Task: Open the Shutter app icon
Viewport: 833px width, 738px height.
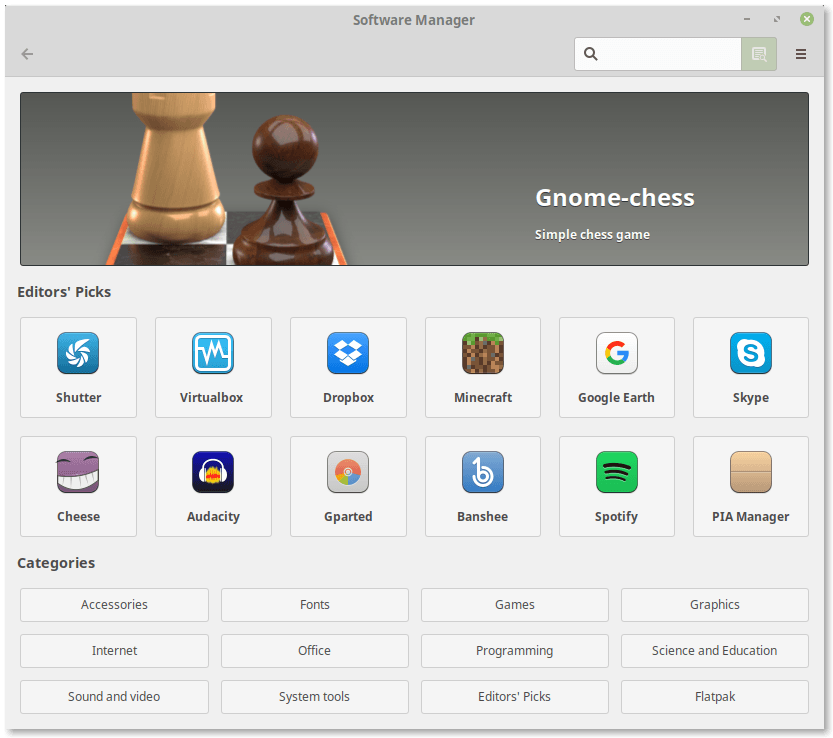Action: pyautogui.click(x=78, y=354)
